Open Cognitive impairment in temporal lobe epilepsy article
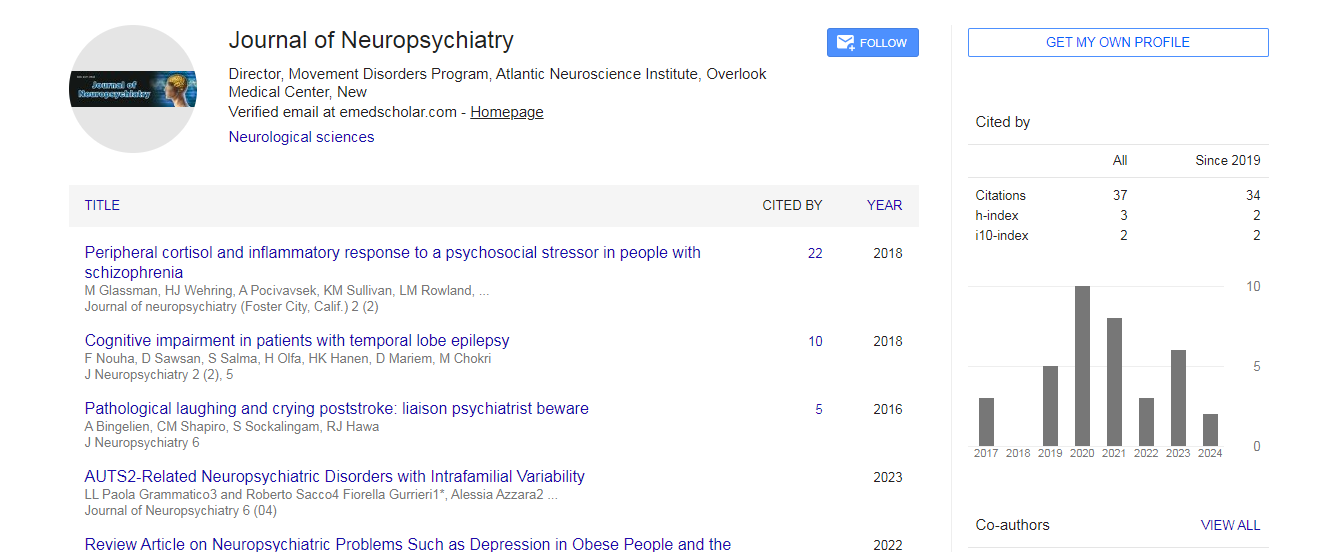Viewport: 1341px width, 552px height. (297, 341)
